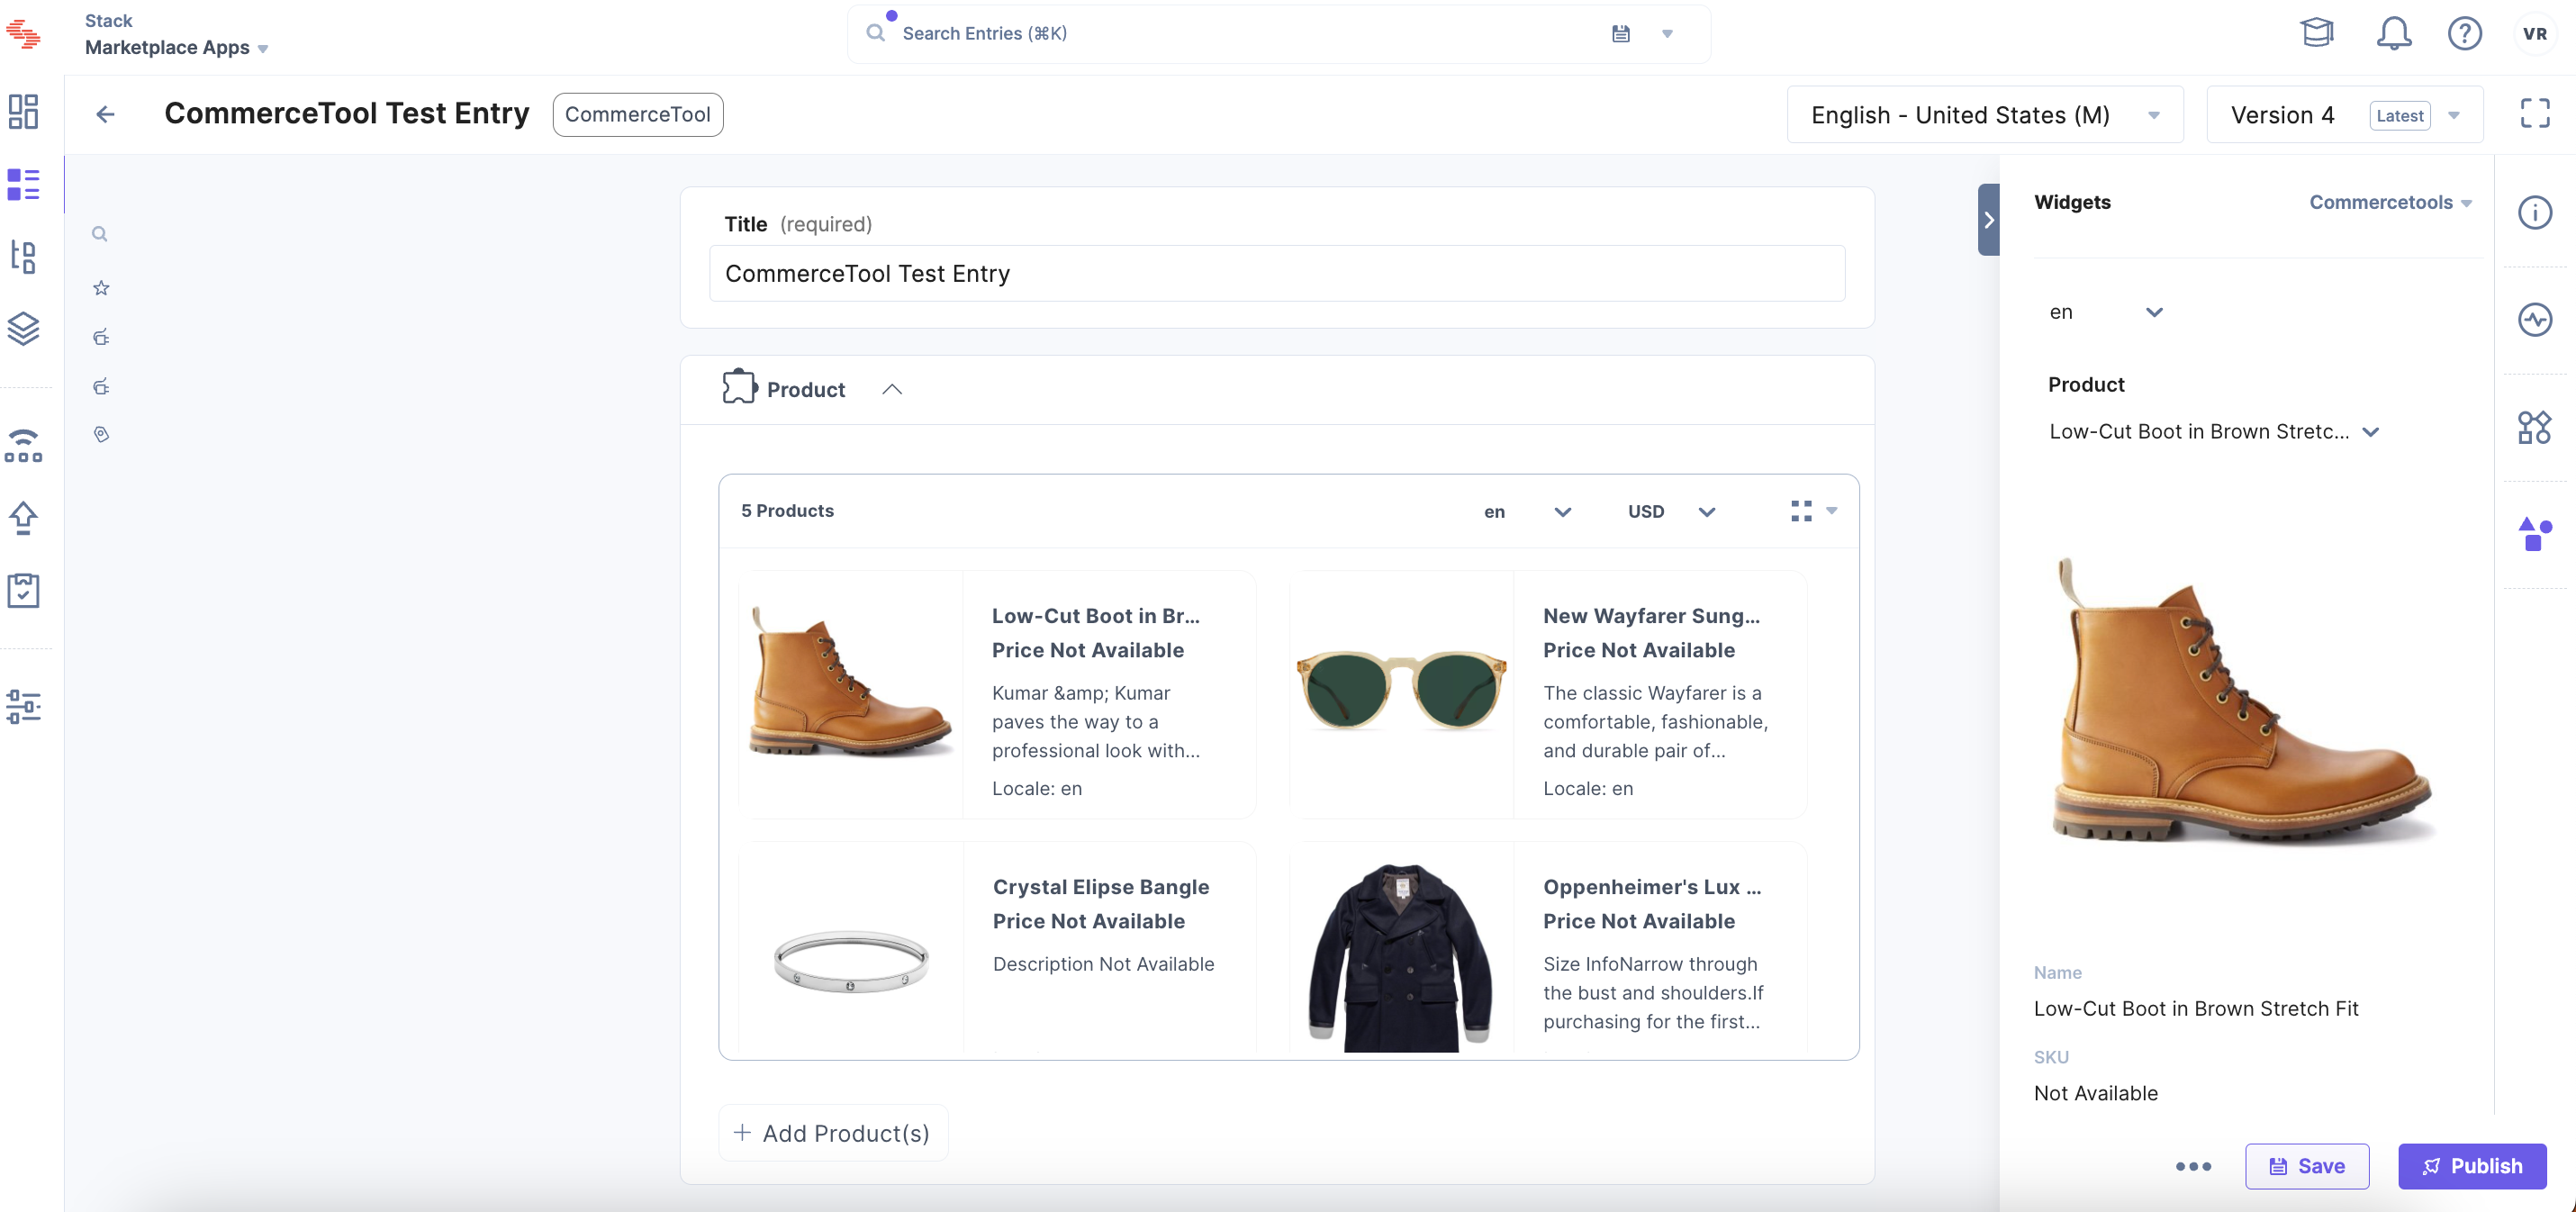The height and width of the screenshot is (1212, 2576).
Task: Click the star favorites icon in entry sidebar
Action: 101,288
